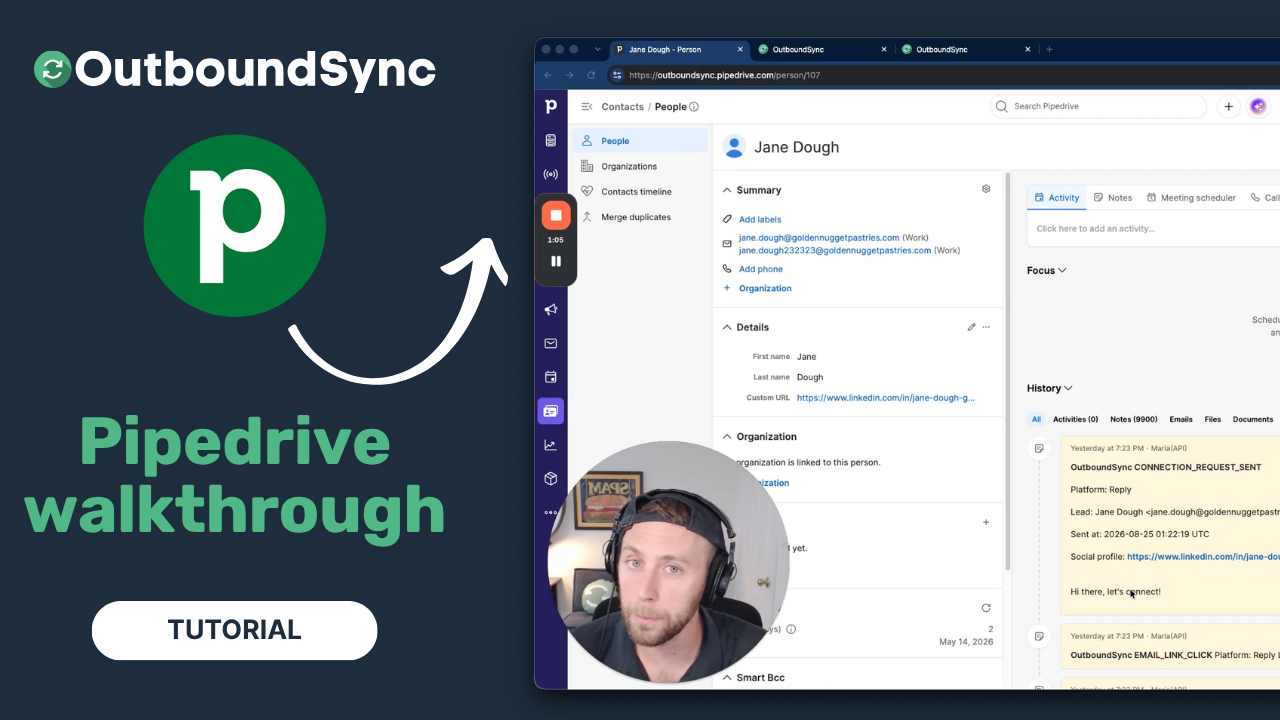The image size is (1280, 720).
Task: Click the info icon next to People
Action: [694, 107]
